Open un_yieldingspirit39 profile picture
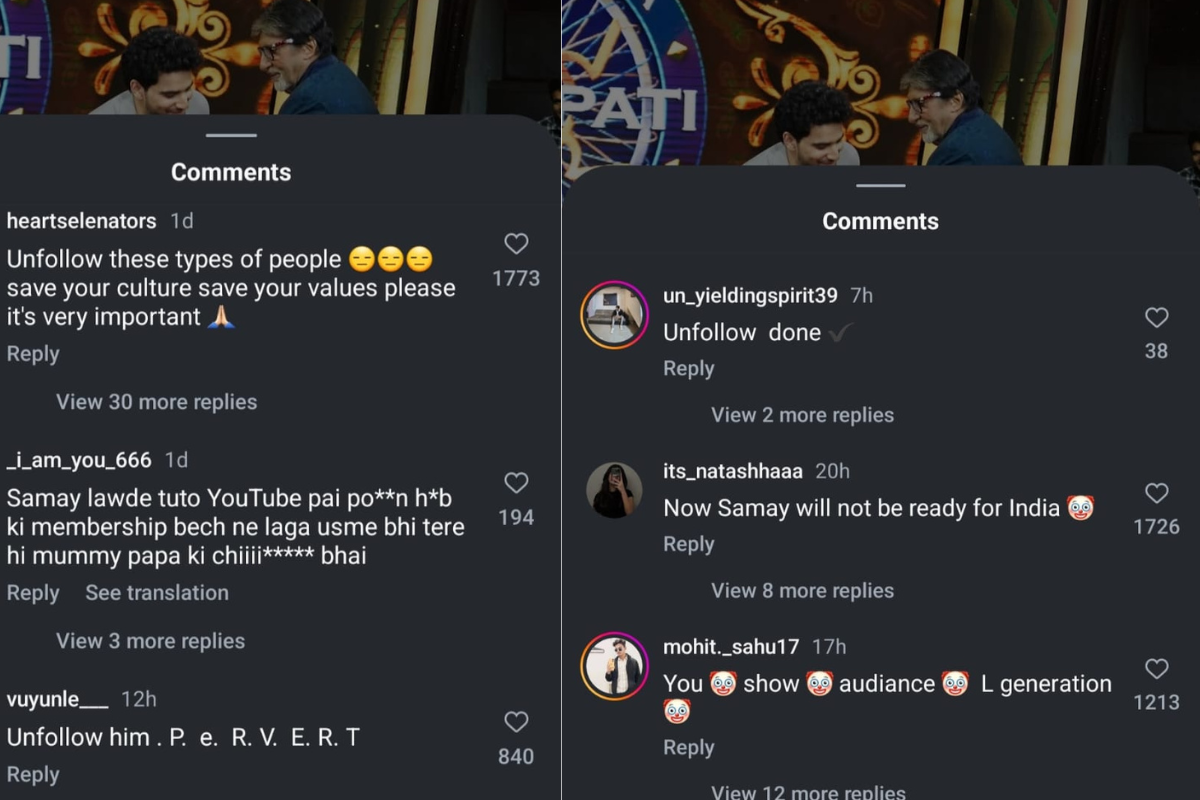This screenshot has width=1200, height=800. point(614,315)
